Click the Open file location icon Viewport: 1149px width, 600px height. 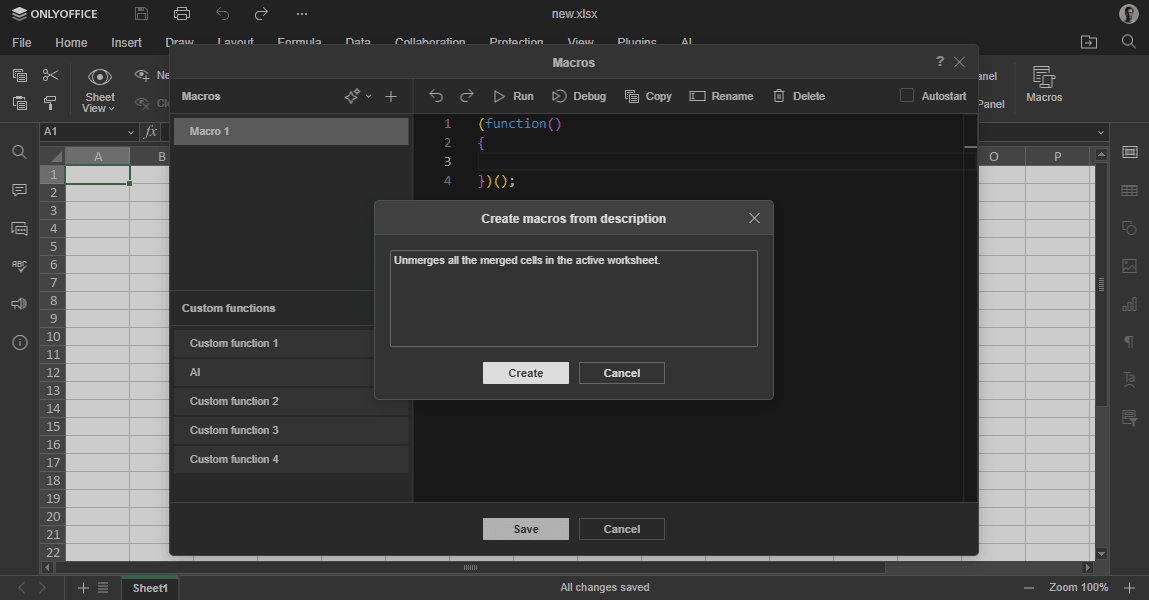coord(1089,42)
